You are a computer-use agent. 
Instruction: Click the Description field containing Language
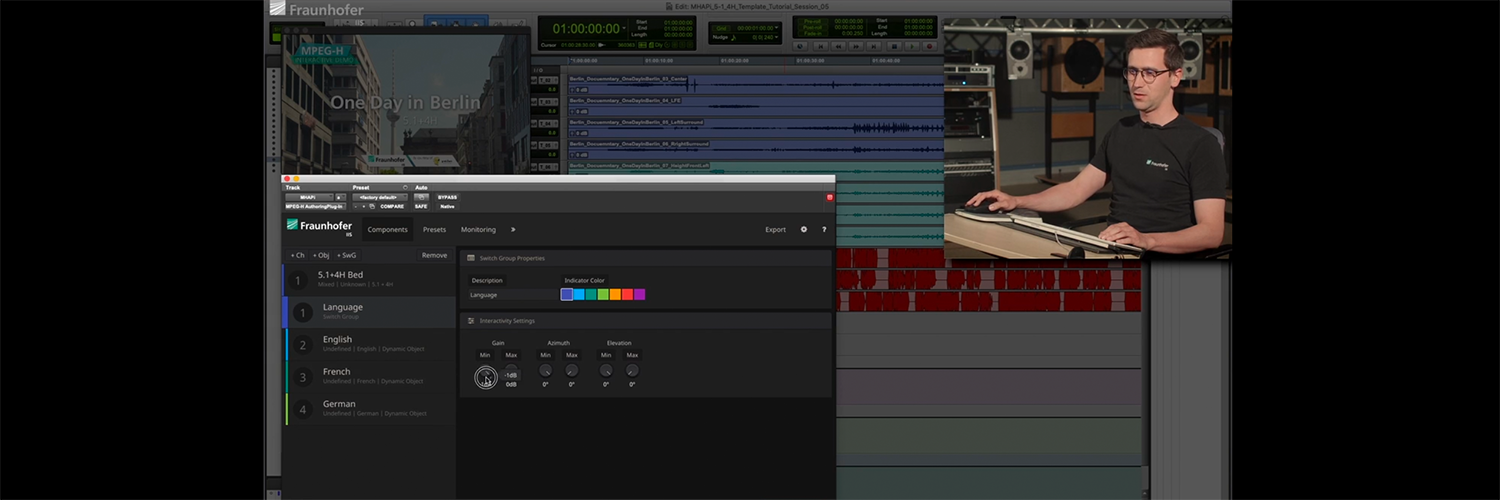(x=512, y=294)
